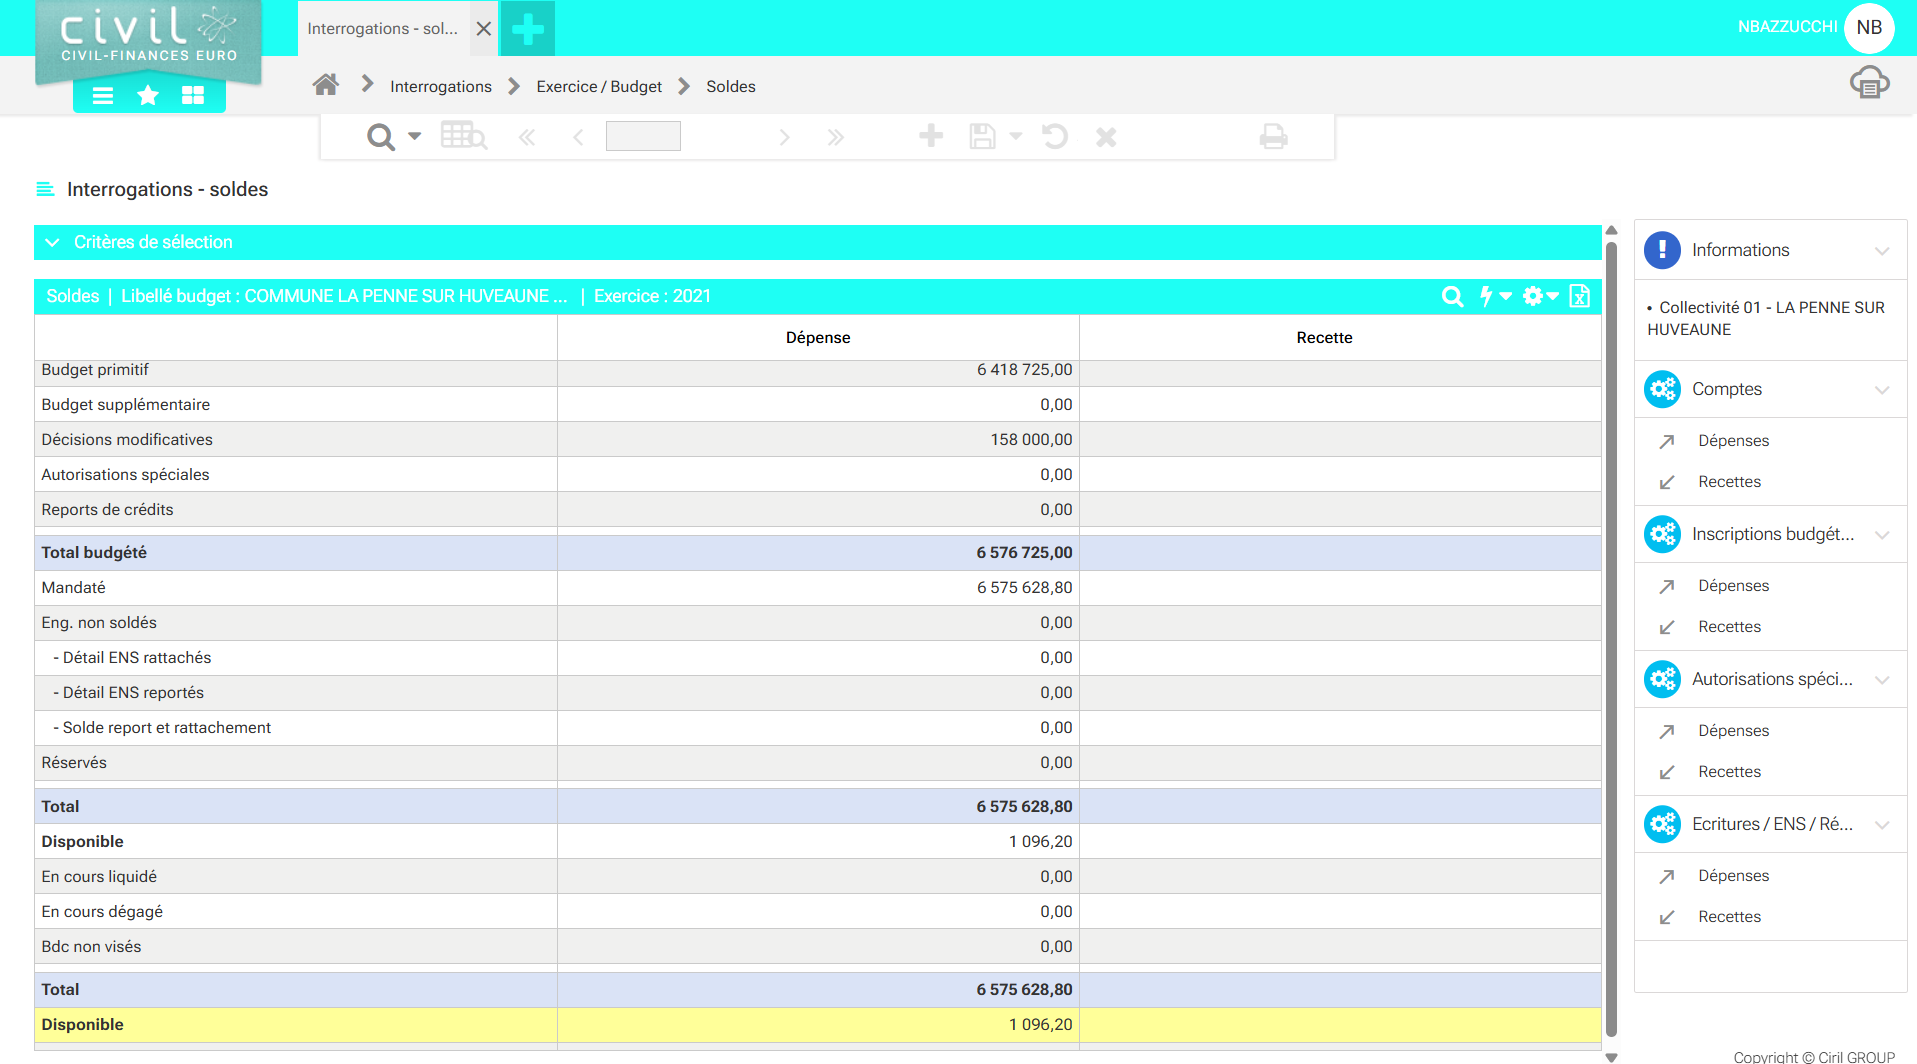The width and height of the screenshot is (1917, 1064).
Task: Click the highlighted yellow Disponible row label
Action: tap(82, 1025)
